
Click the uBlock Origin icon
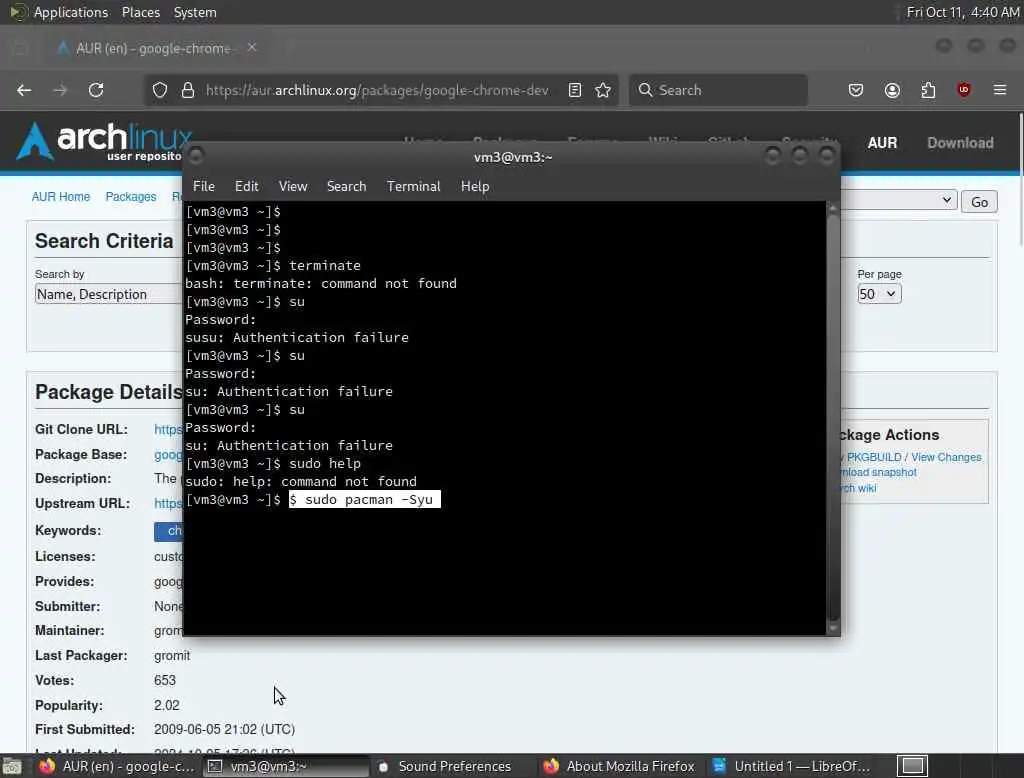point(964,90)
